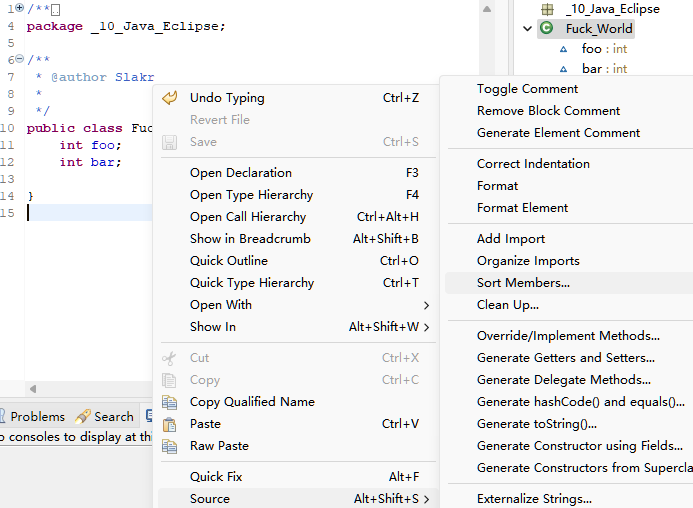The width and height of the screenshot is (693, 508).
Task: Click the Copy Qualified Name icon
Action: [169, 402]
